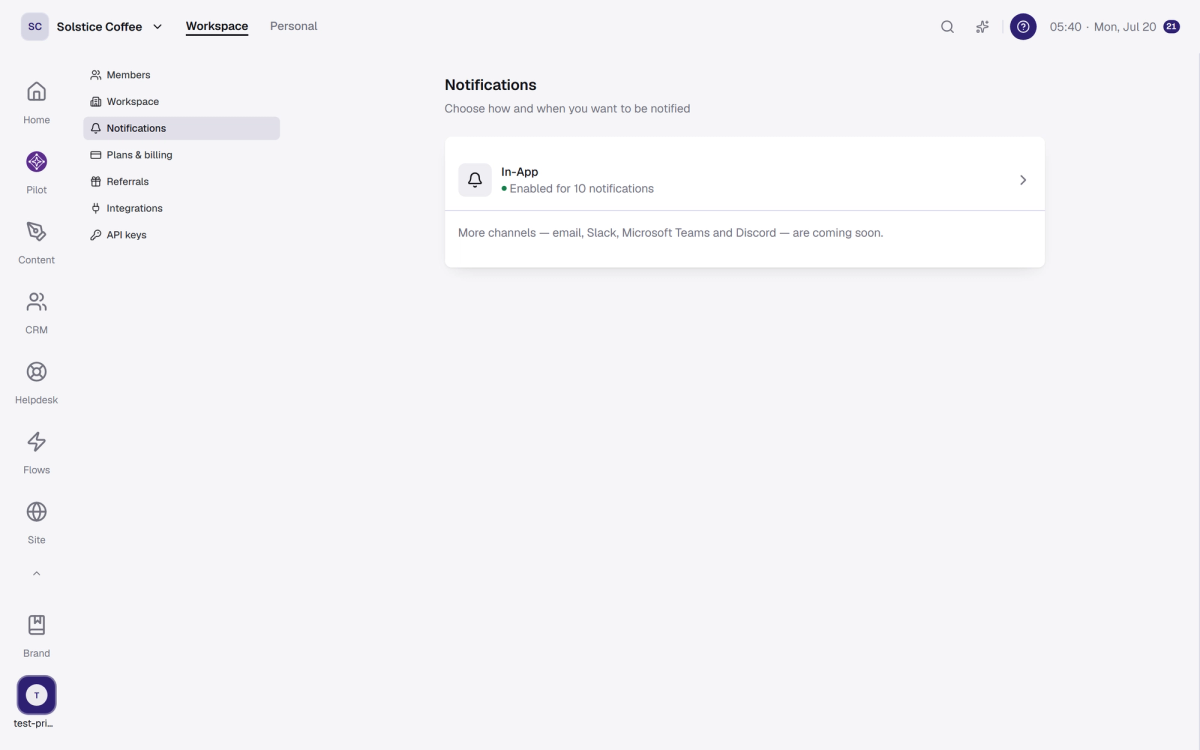Expand In-App settings with right chevron

(x=1023, y=180)
